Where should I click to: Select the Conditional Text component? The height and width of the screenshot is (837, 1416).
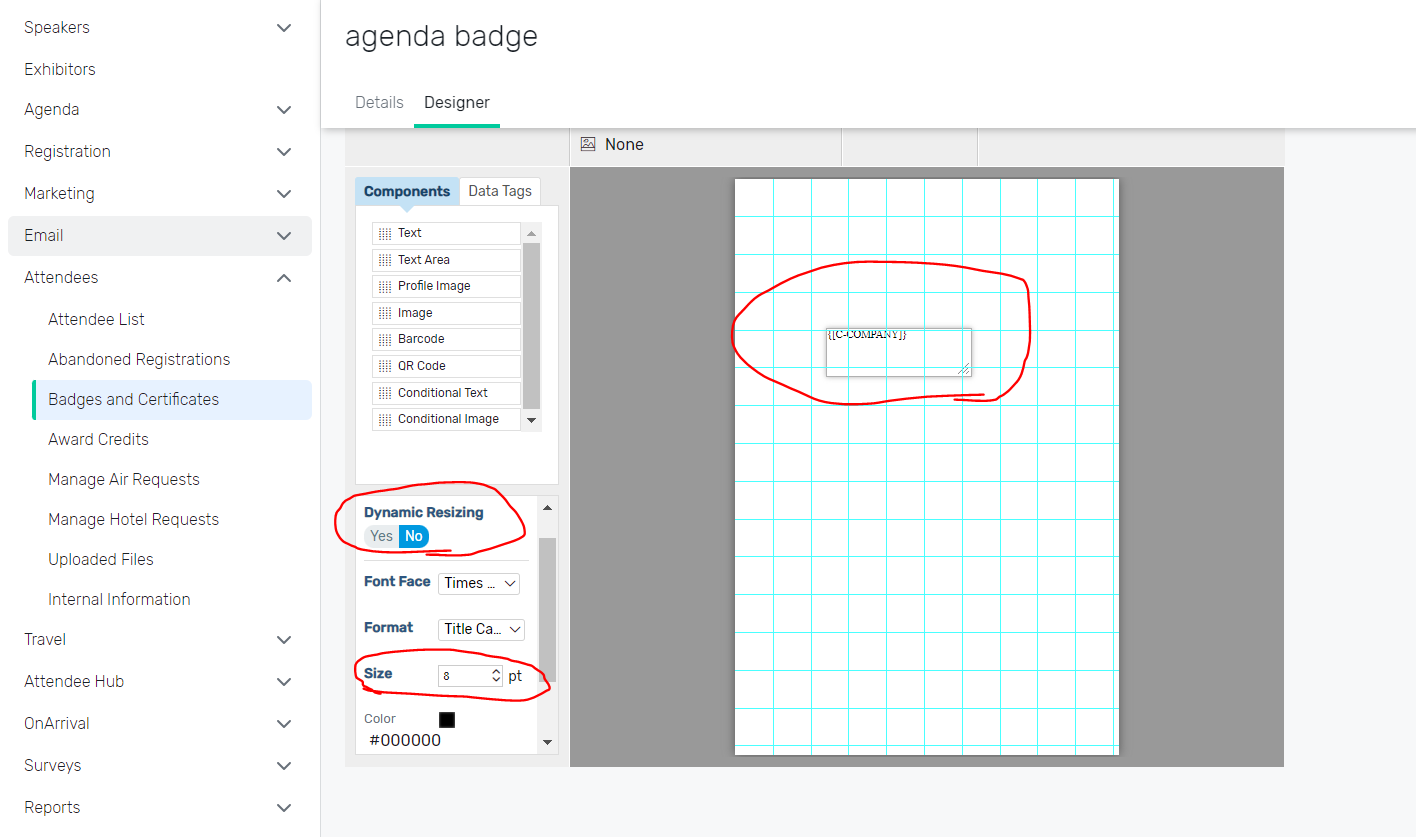[446, 393]
